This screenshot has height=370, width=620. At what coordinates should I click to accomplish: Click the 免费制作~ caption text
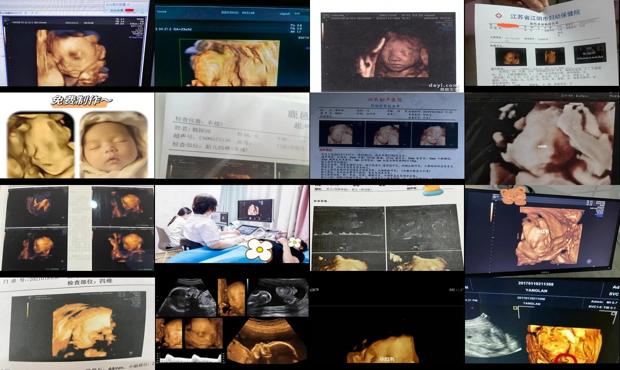click(x=81, y=101)
